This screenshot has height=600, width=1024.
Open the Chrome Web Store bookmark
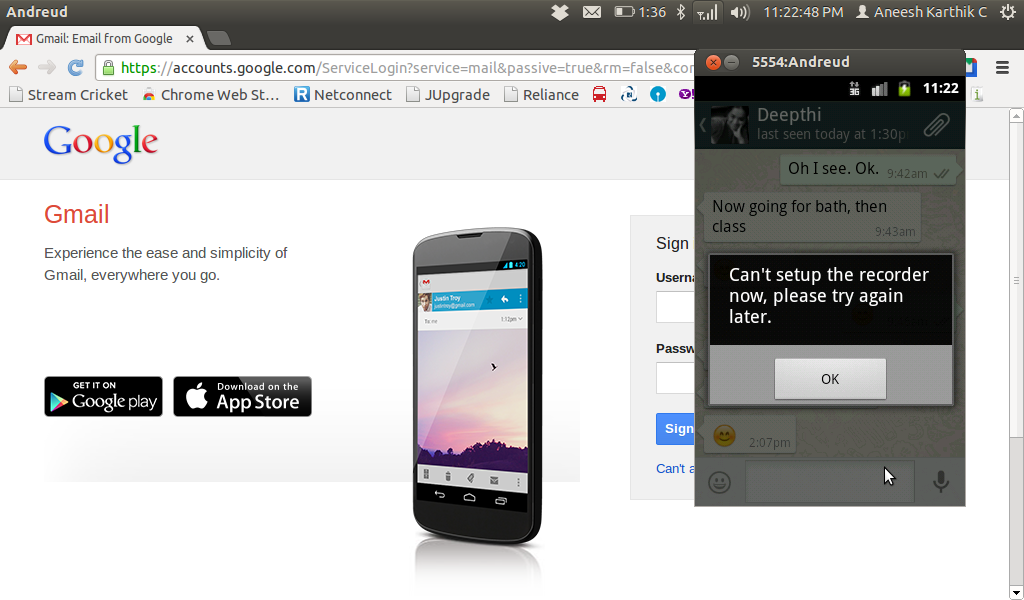tap(211, 95)
